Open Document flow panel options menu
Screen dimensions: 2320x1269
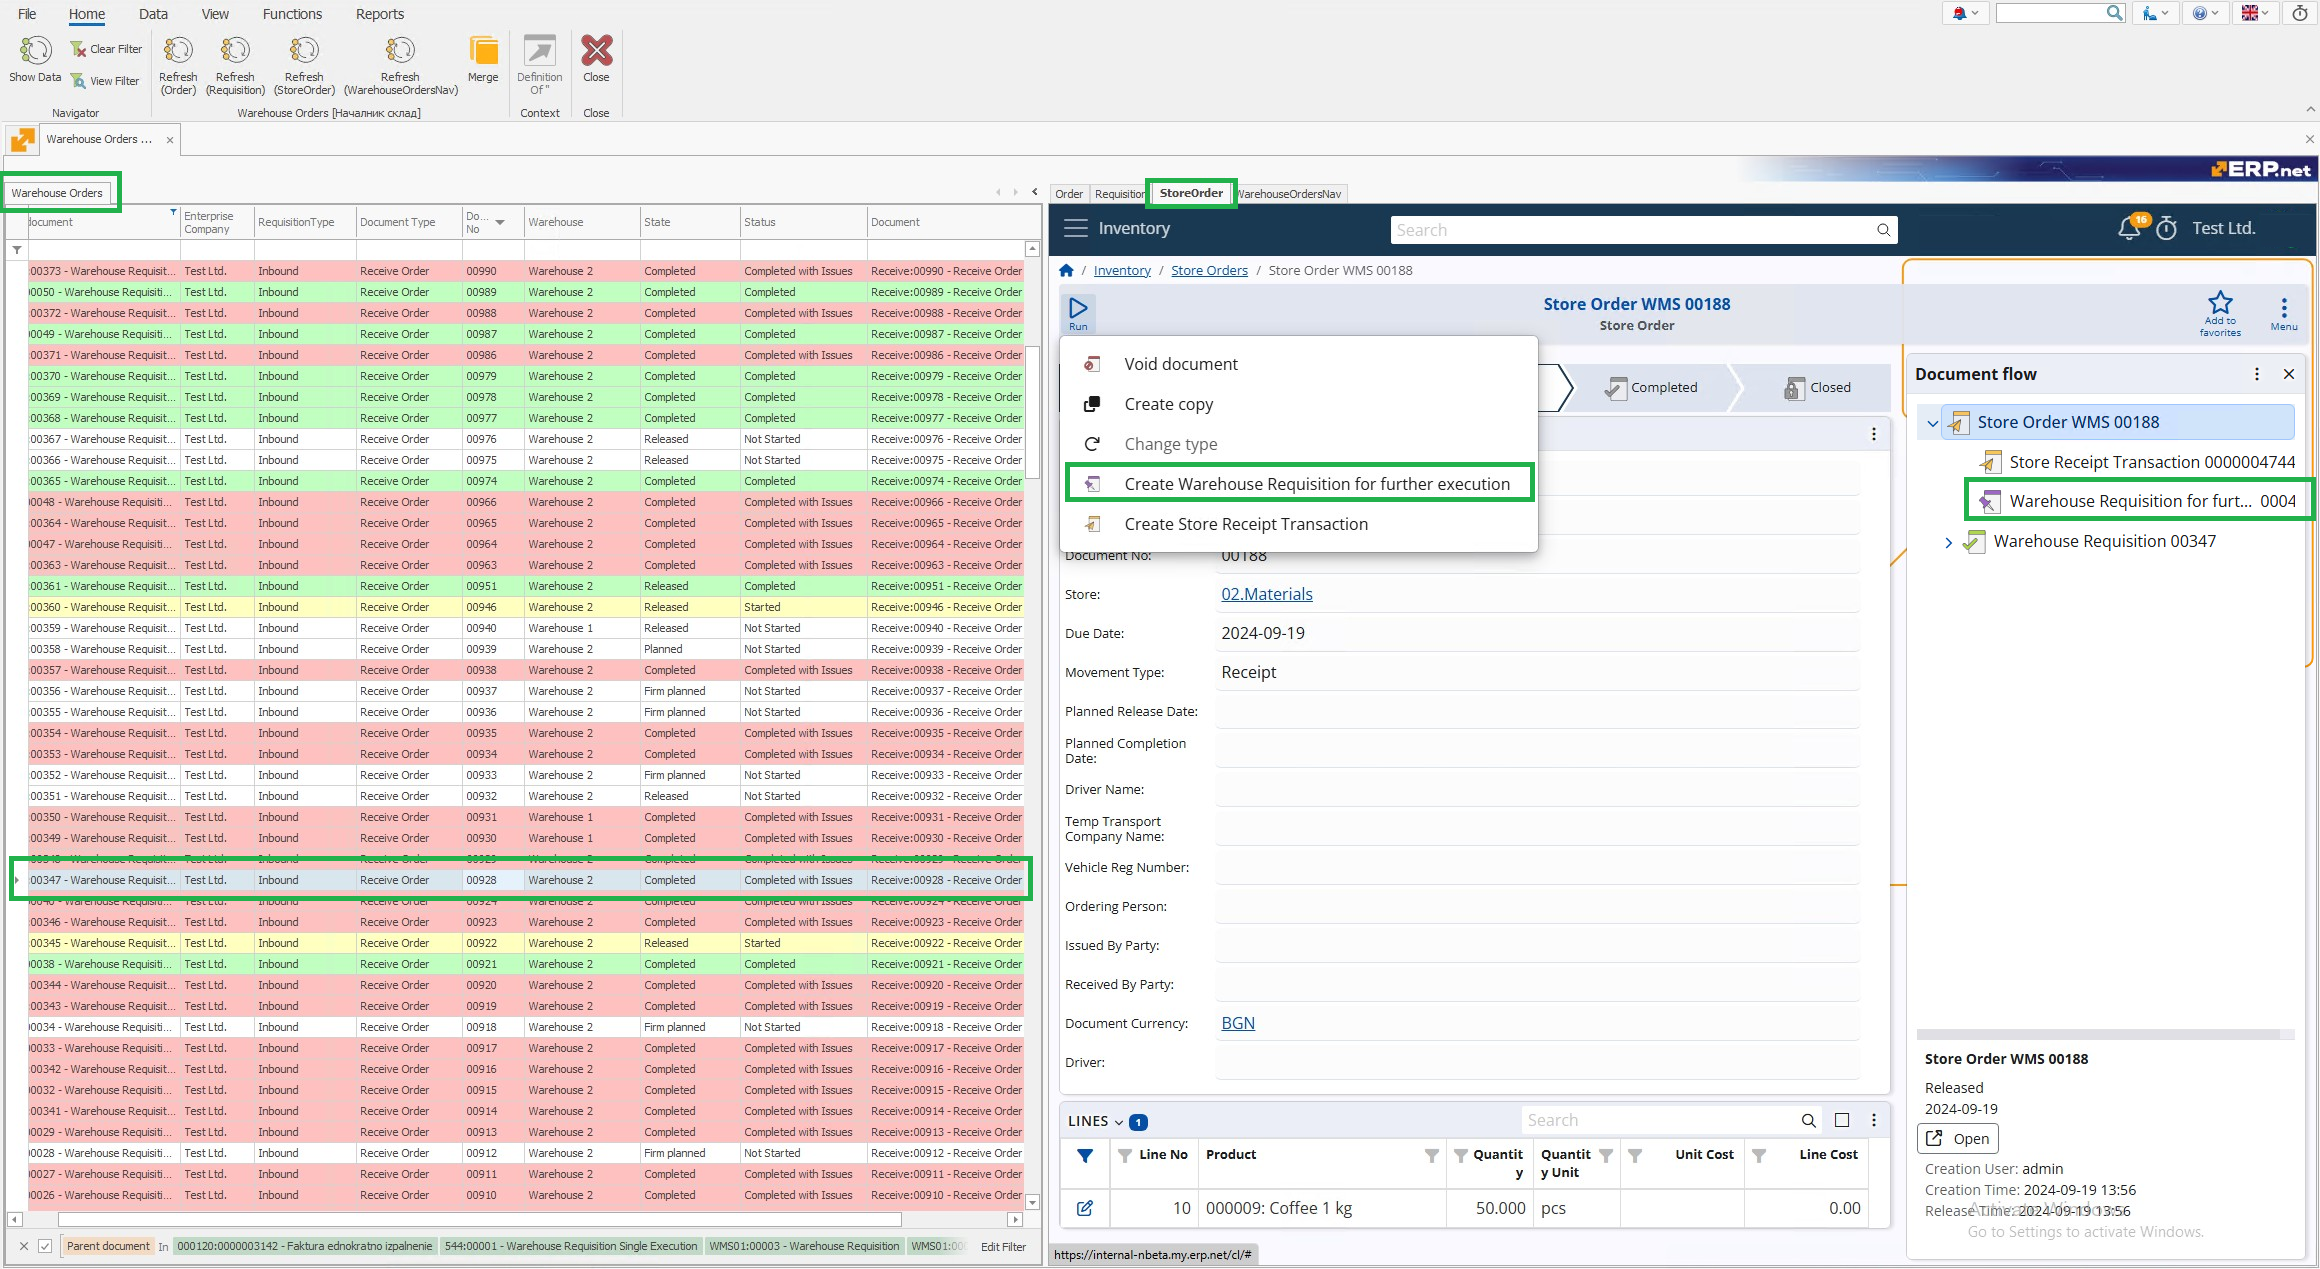click(x=2257, y=374)
